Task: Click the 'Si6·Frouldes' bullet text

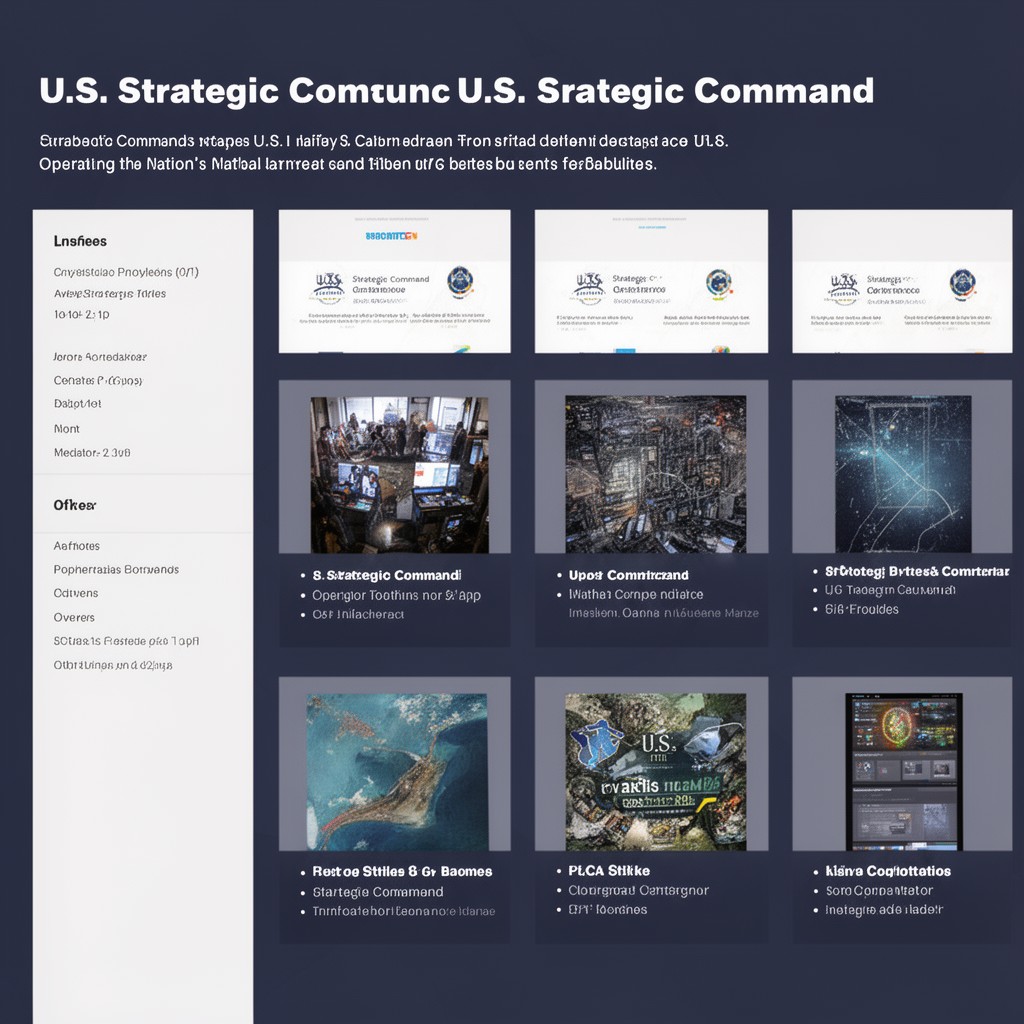Action: (x=861, y=609)
